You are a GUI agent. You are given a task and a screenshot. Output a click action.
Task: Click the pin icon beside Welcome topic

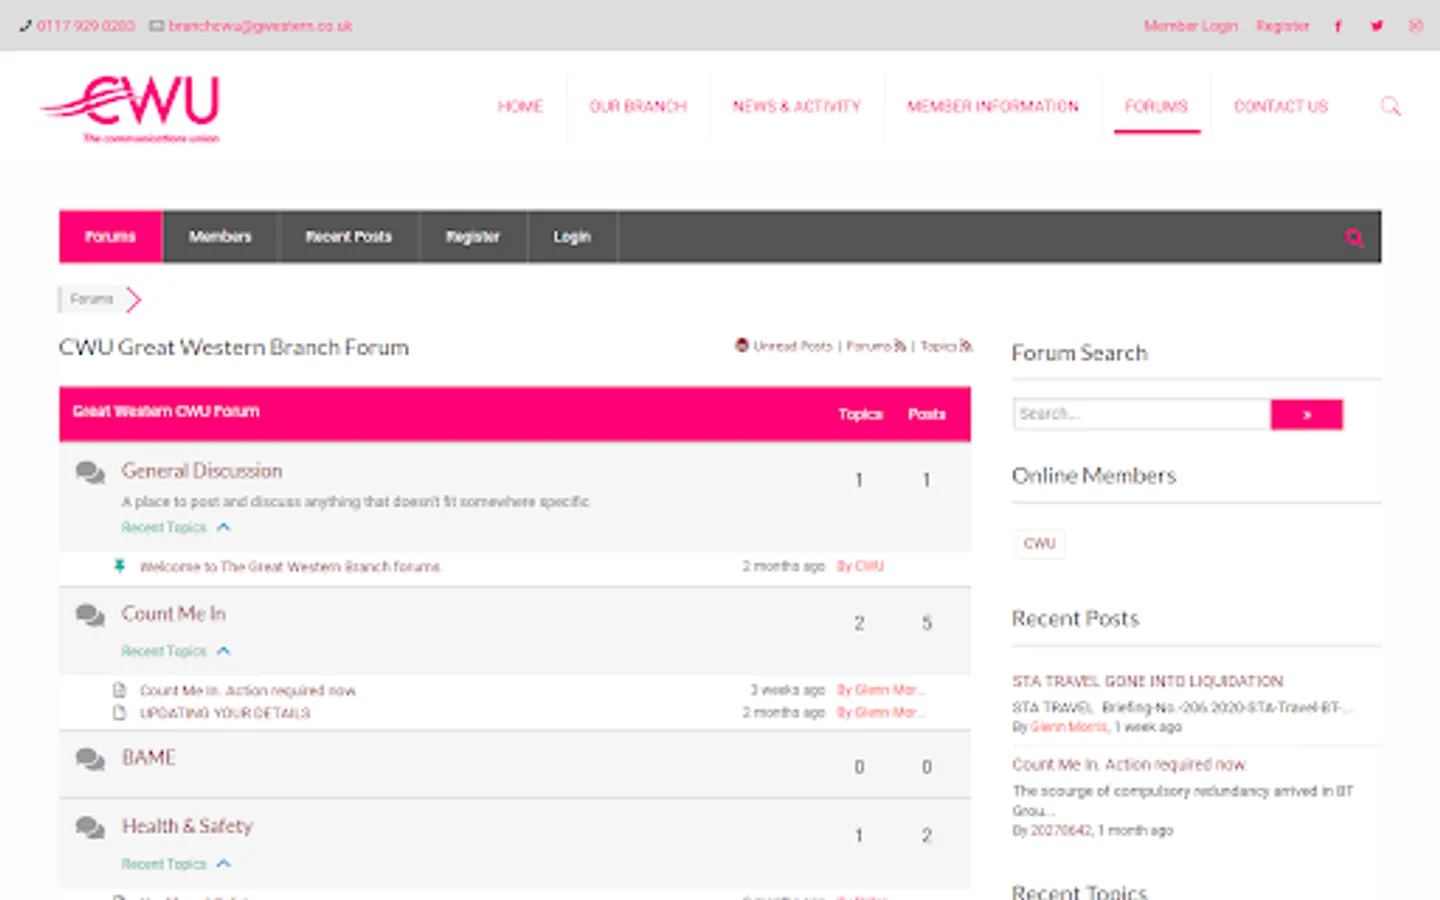[x=119, y=566]
